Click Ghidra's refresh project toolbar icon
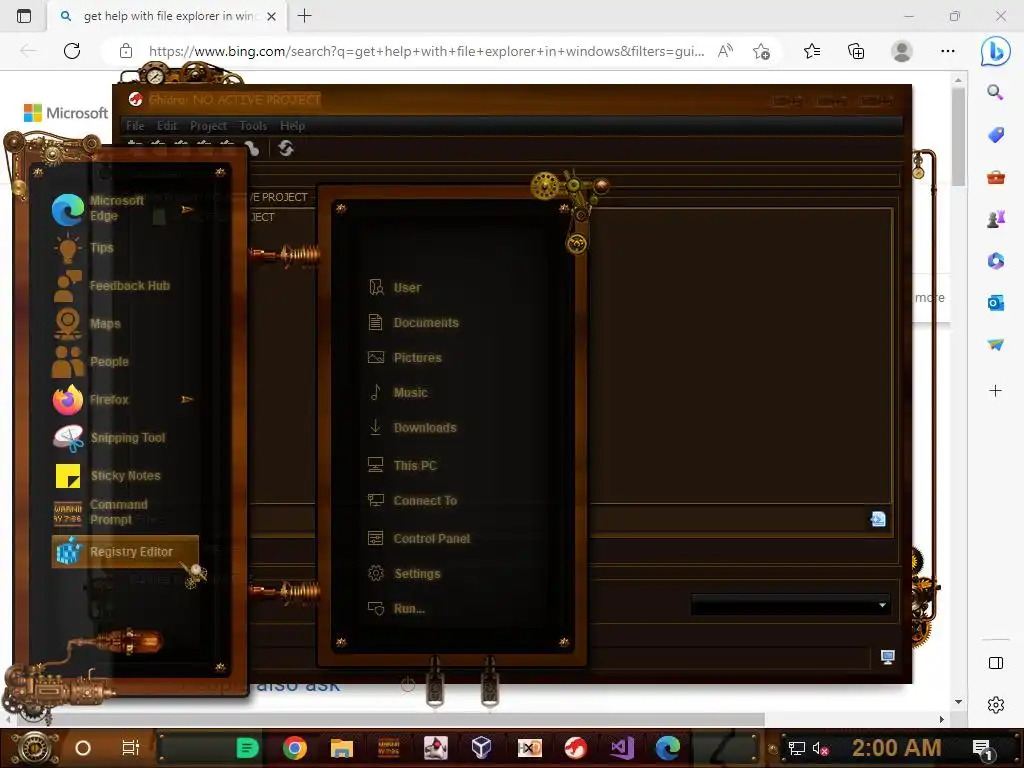 [x=286, y=148]
